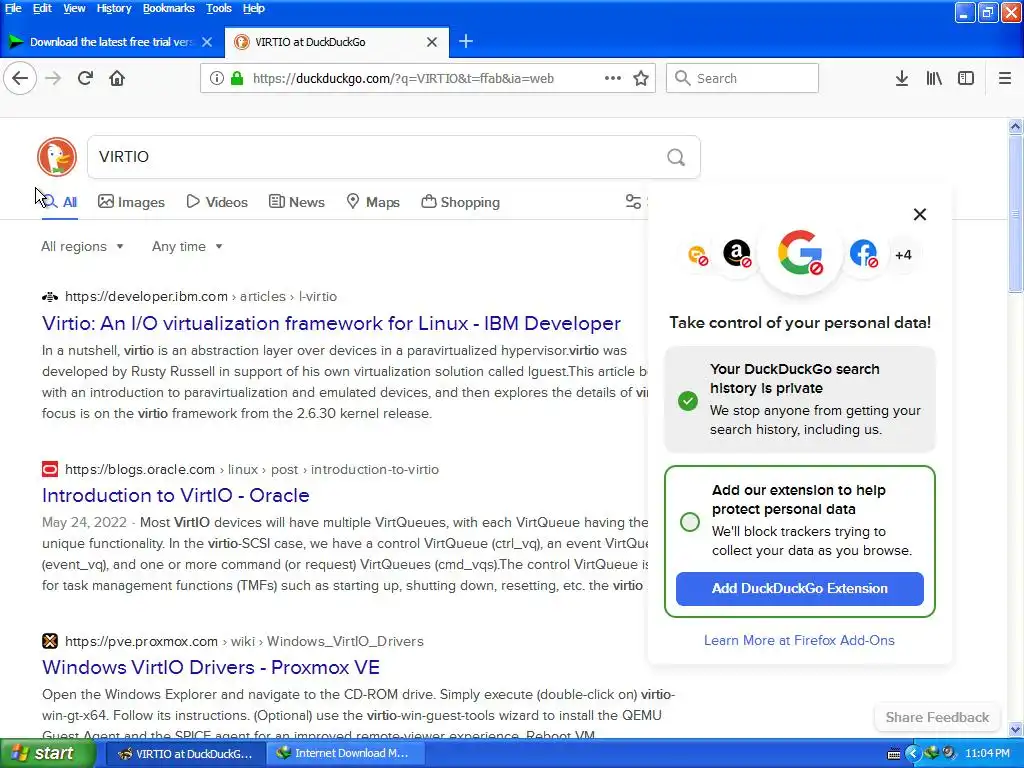
Task: Switch to Images results
Action: (x=131, y=202)
